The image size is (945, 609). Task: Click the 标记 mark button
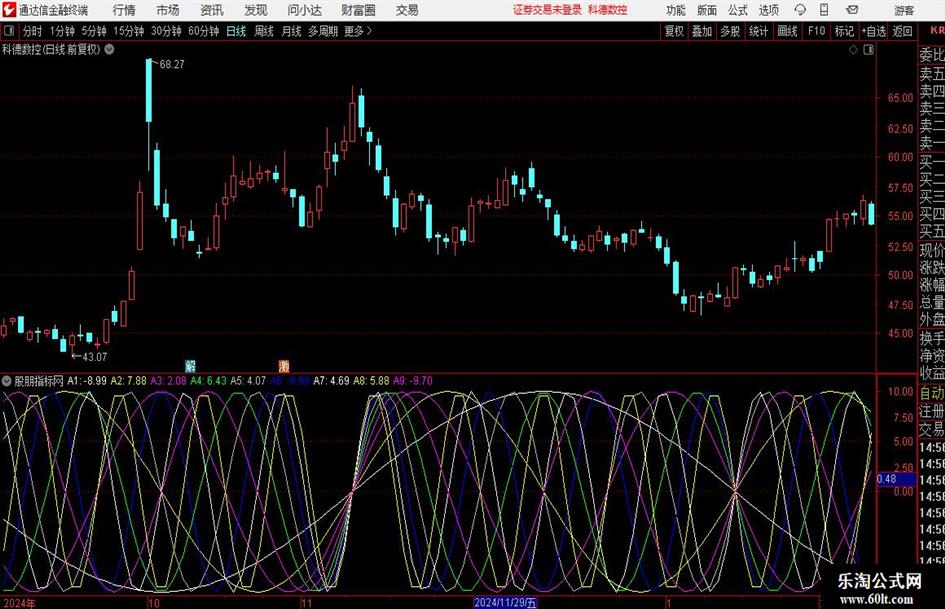pyautogui.click(x=844, y=31)
